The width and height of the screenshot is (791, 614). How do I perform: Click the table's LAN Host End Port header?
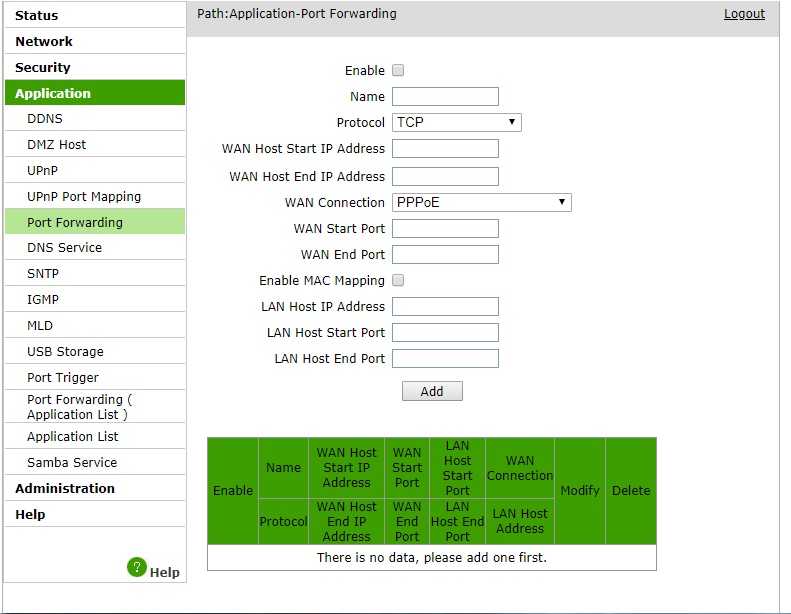click(x=458, y=522)
